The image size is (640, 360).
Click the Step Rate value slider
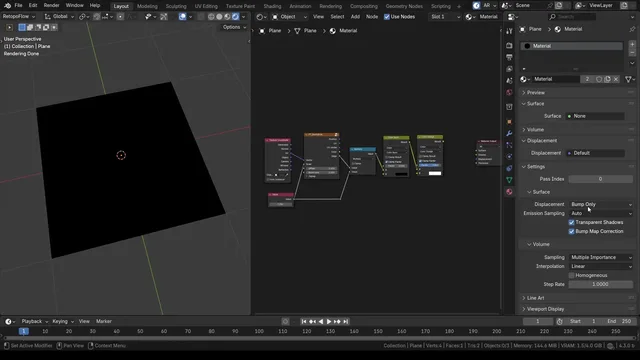601,284
